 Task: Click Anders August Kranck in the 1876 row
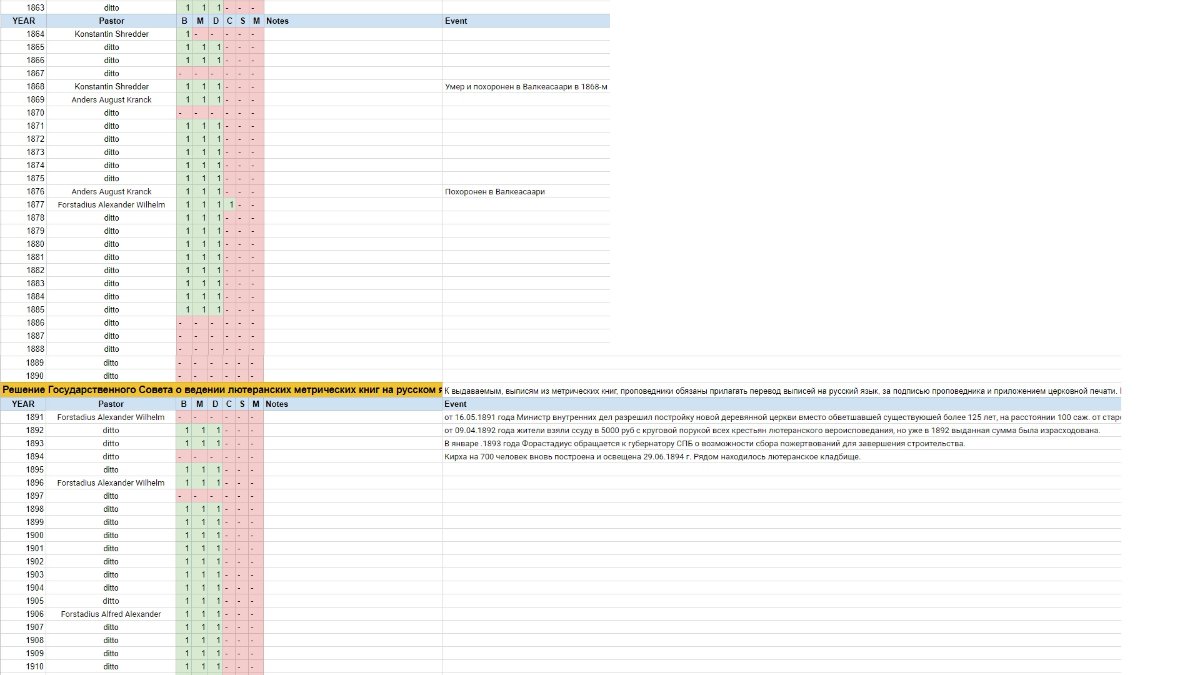coord(111,191)
